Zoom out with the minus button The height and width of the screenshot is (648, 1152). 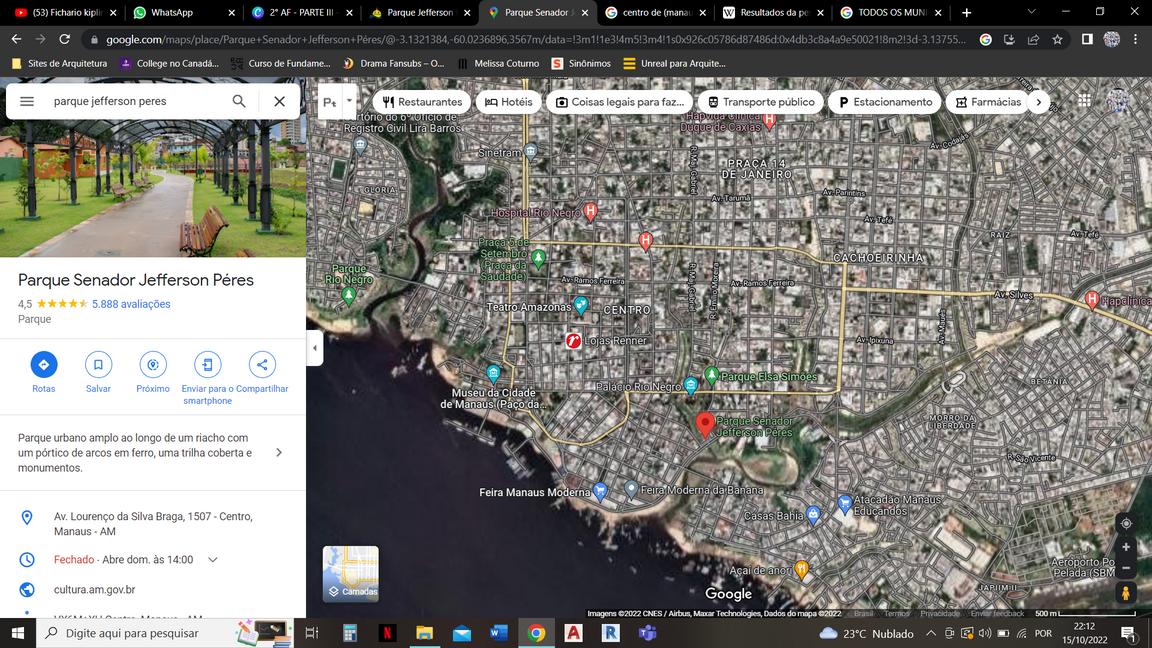click(1126, 568)
